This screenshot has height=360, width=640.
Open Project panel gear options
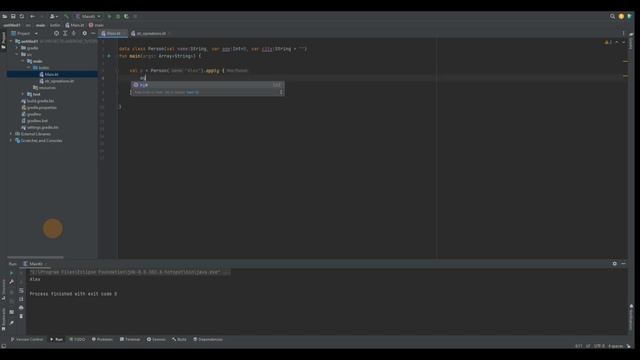[84, 33]
